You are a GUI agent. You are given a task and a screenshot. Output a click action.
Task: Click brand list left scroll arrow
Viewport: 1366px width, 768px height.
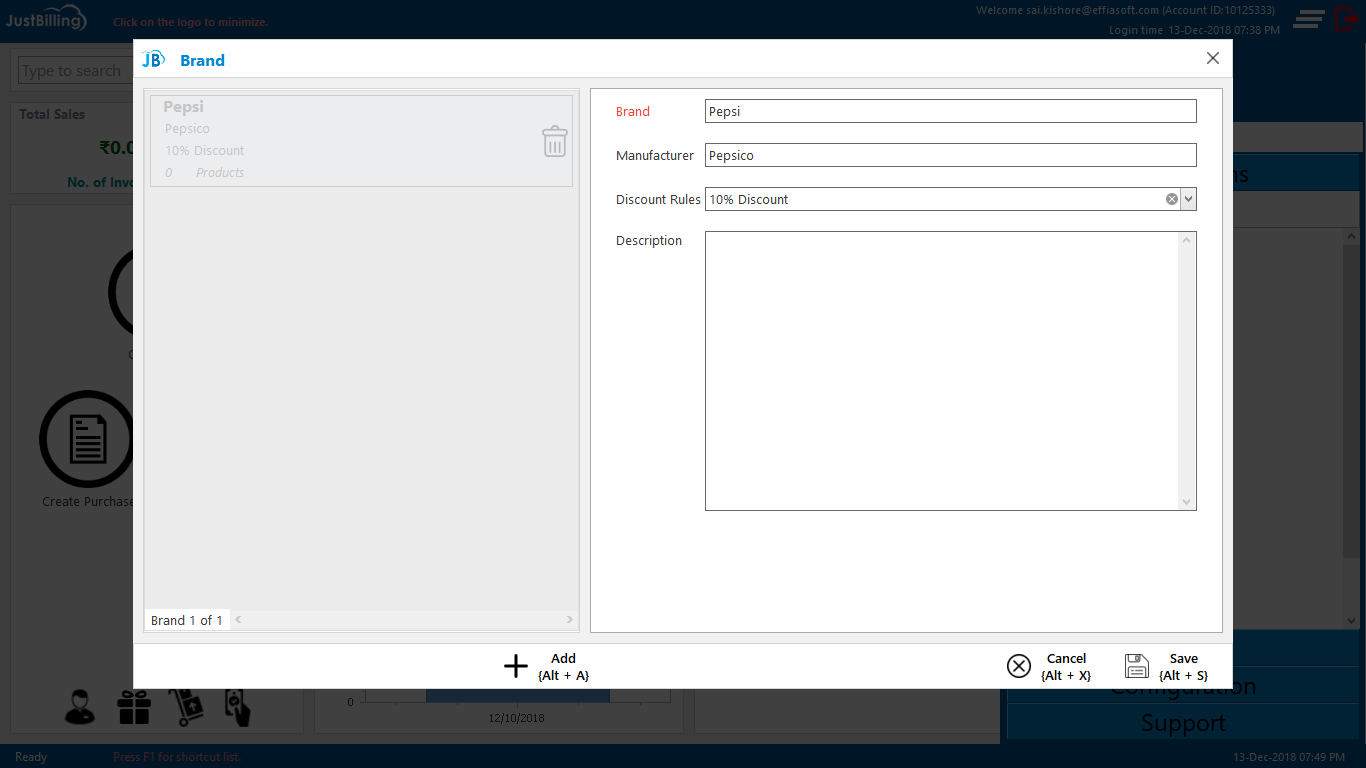coord(238,620)
